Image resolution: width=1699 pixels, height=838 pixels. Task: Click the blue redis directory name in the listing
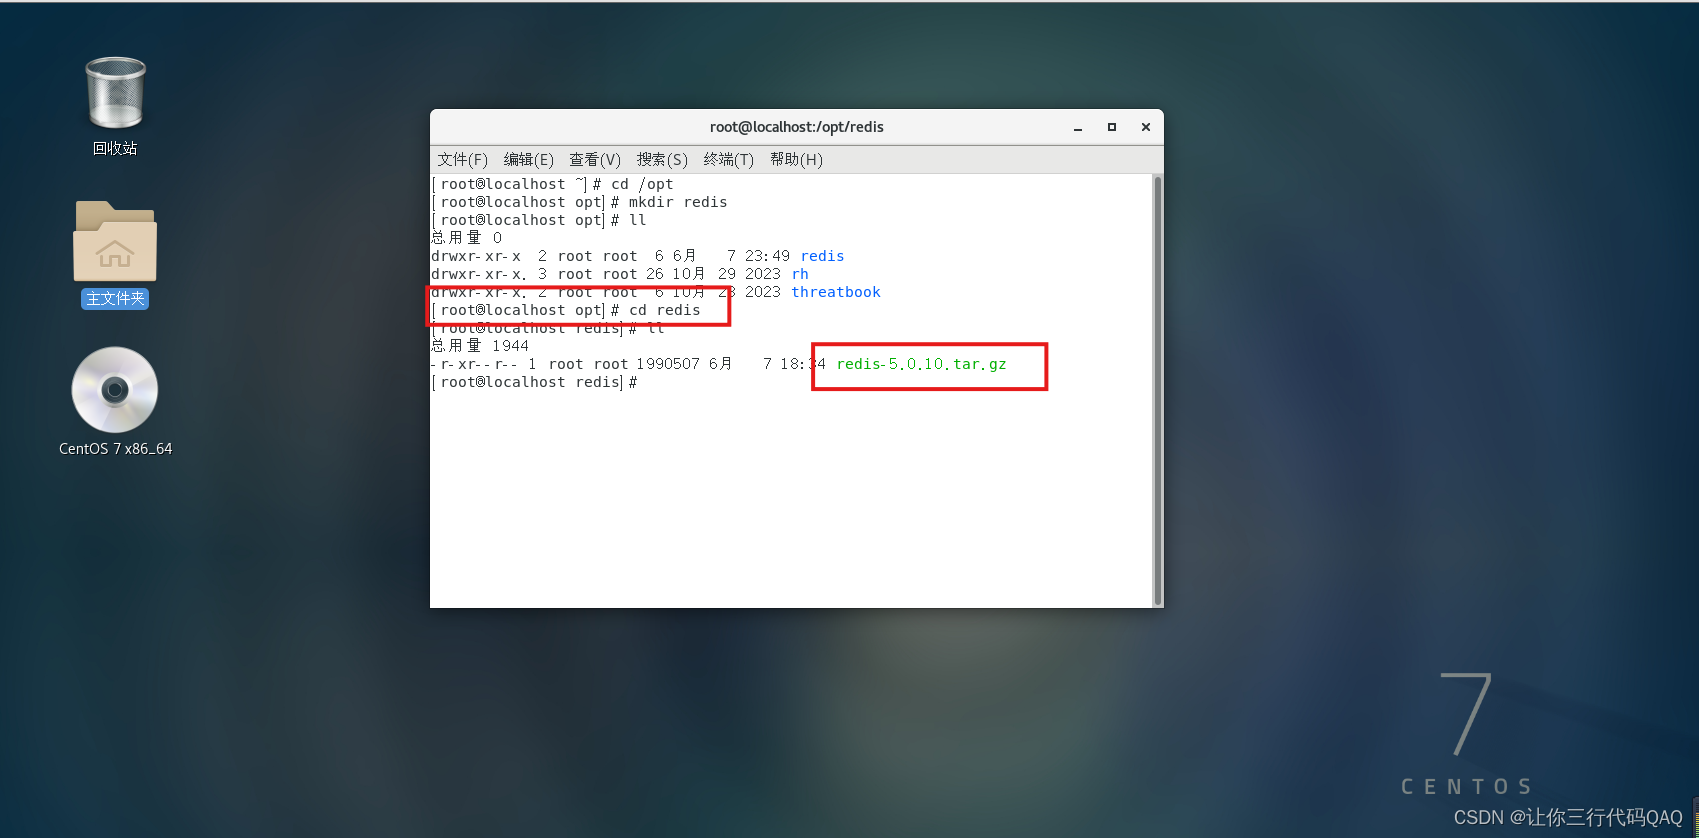tap(822, 256)
